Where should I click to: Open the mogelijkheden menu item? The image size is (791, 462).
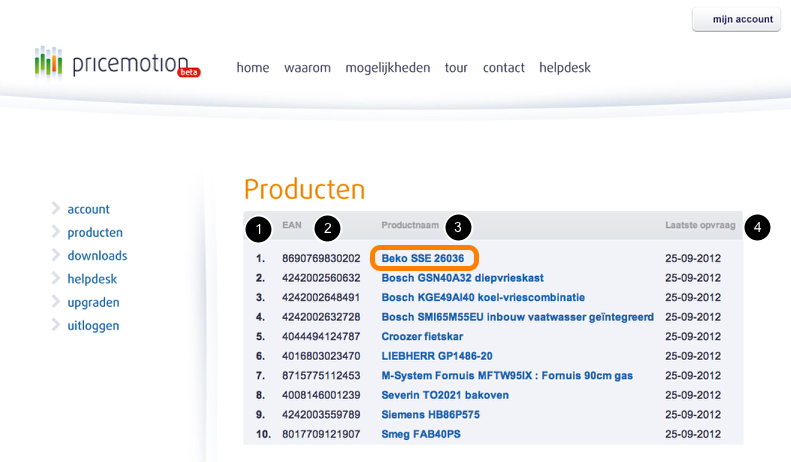(x=387, y=68)
